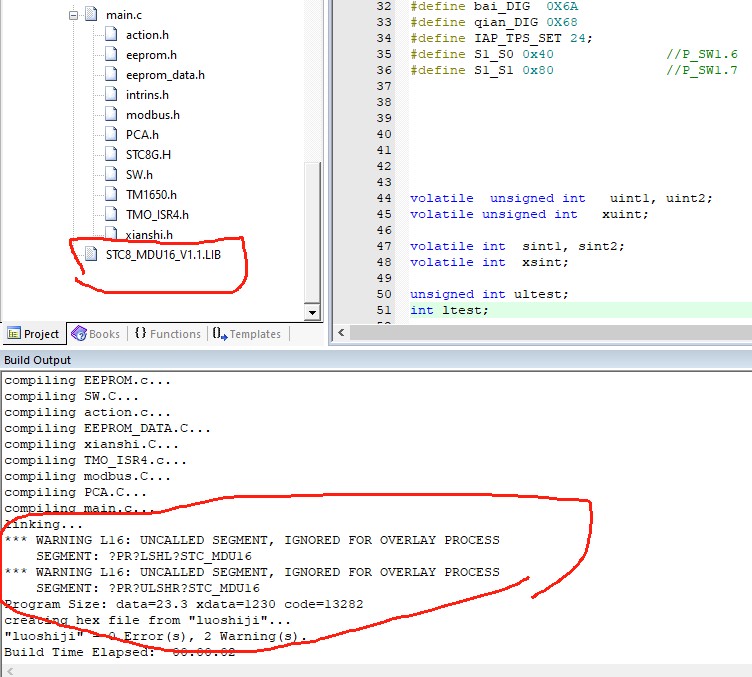The height and width of the screenshot is (677, 752).
Task: Click the file icon next to eeprom.h
Action: pos(111,54)
